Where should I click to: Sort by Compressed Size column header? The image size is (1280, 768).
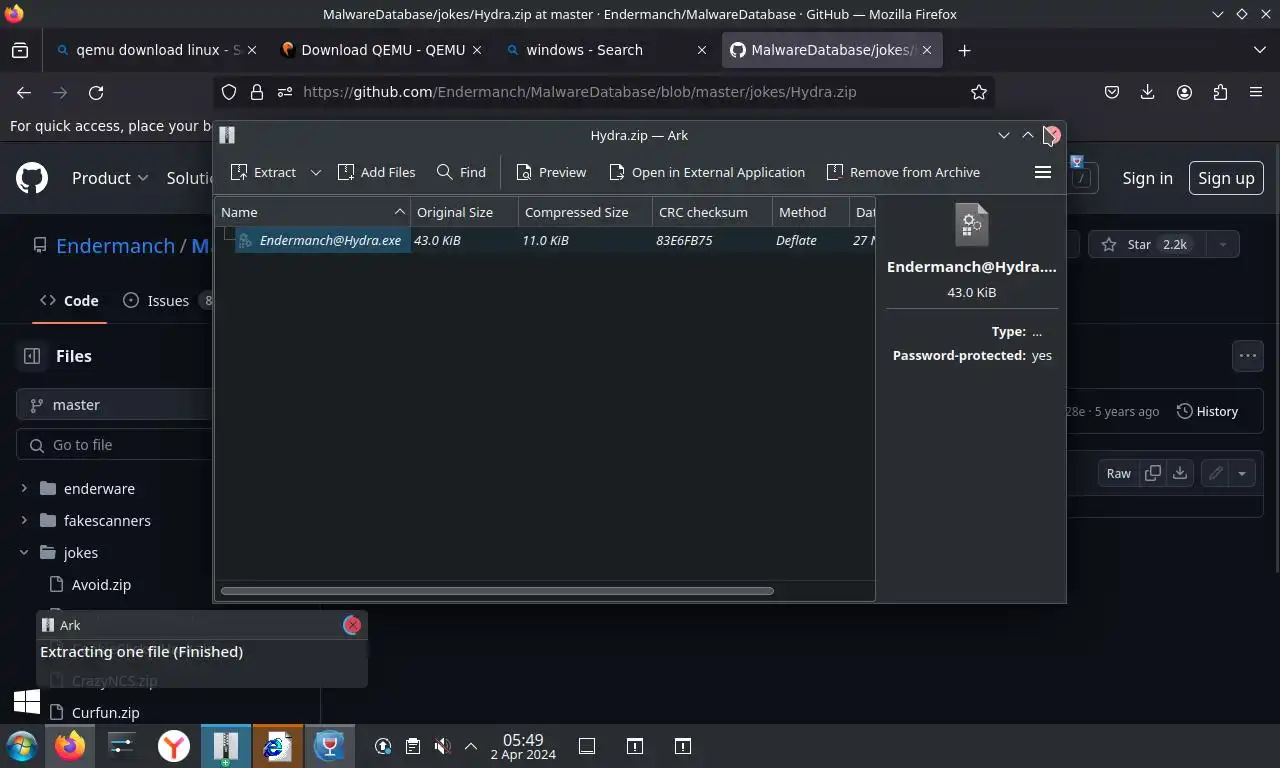[585, 212]
